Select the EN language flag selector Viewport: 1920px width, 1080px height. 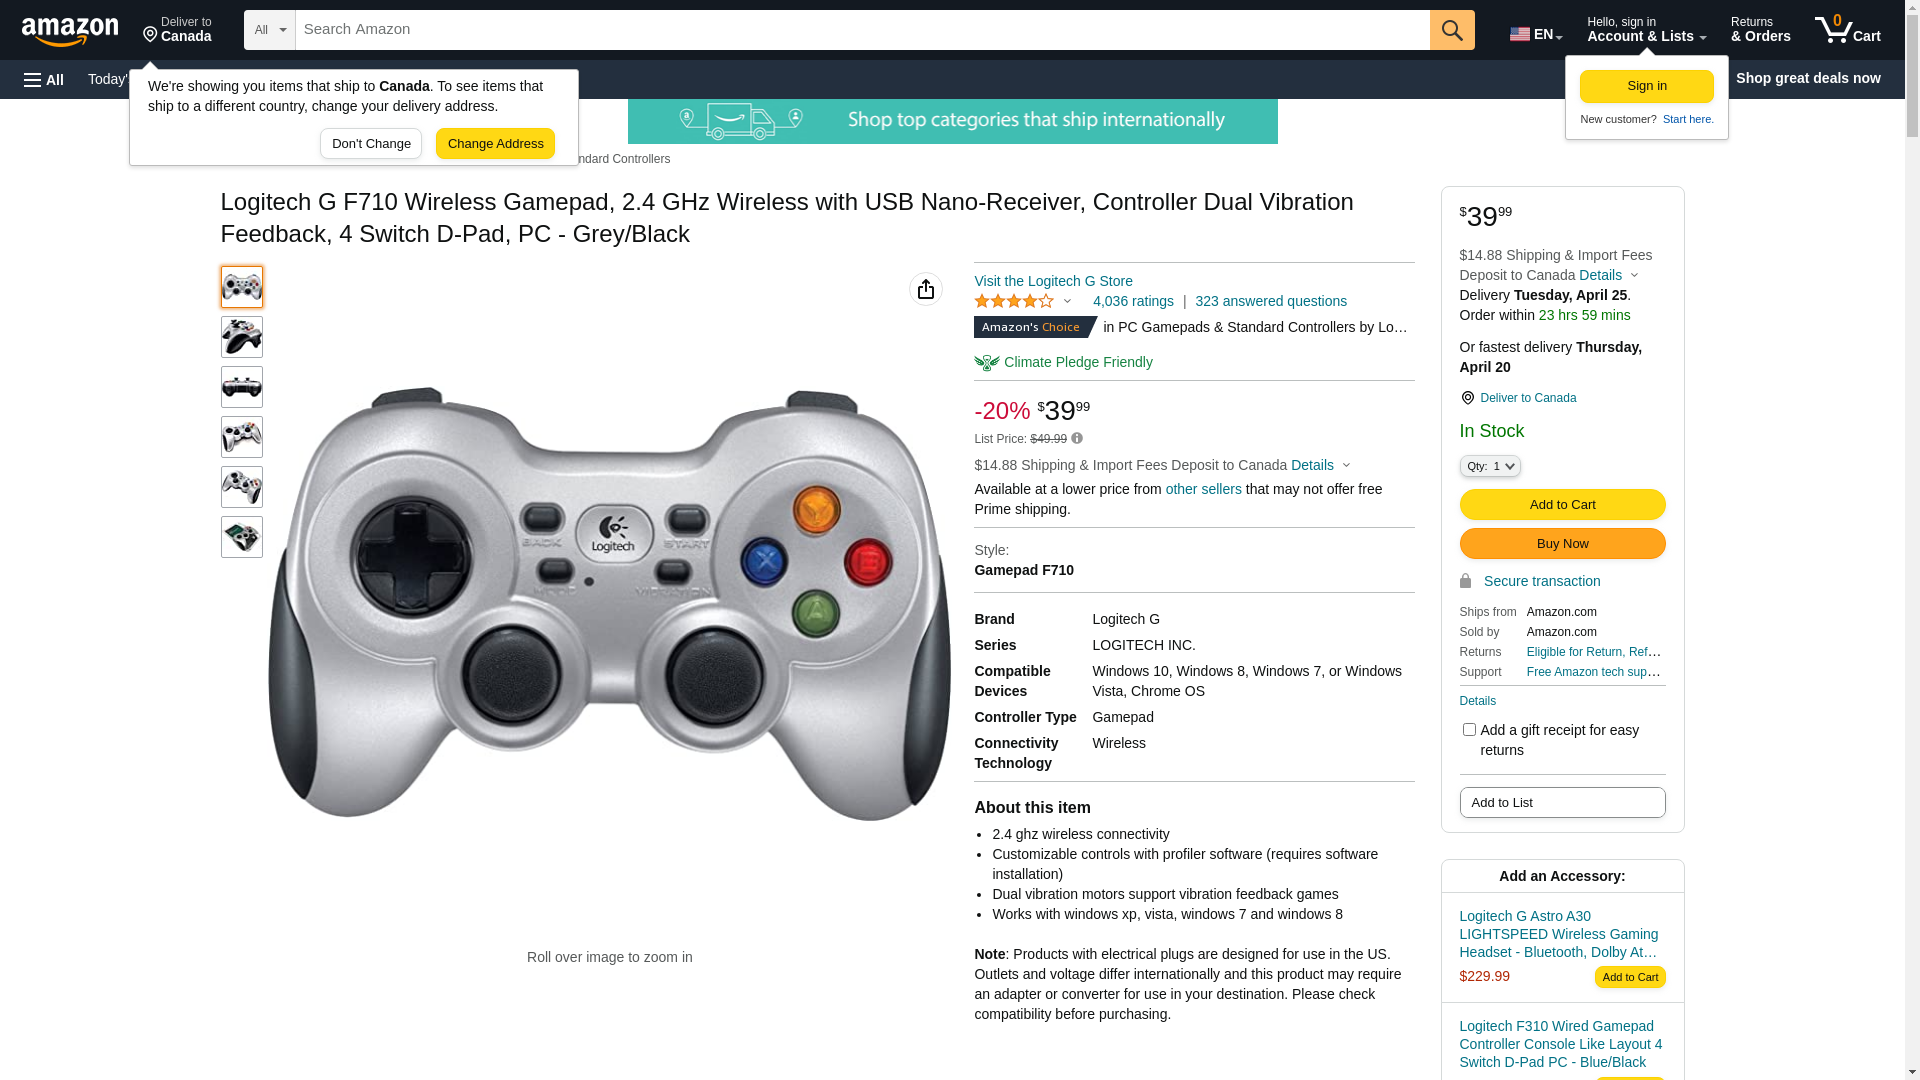click(x=1536, y=34)
